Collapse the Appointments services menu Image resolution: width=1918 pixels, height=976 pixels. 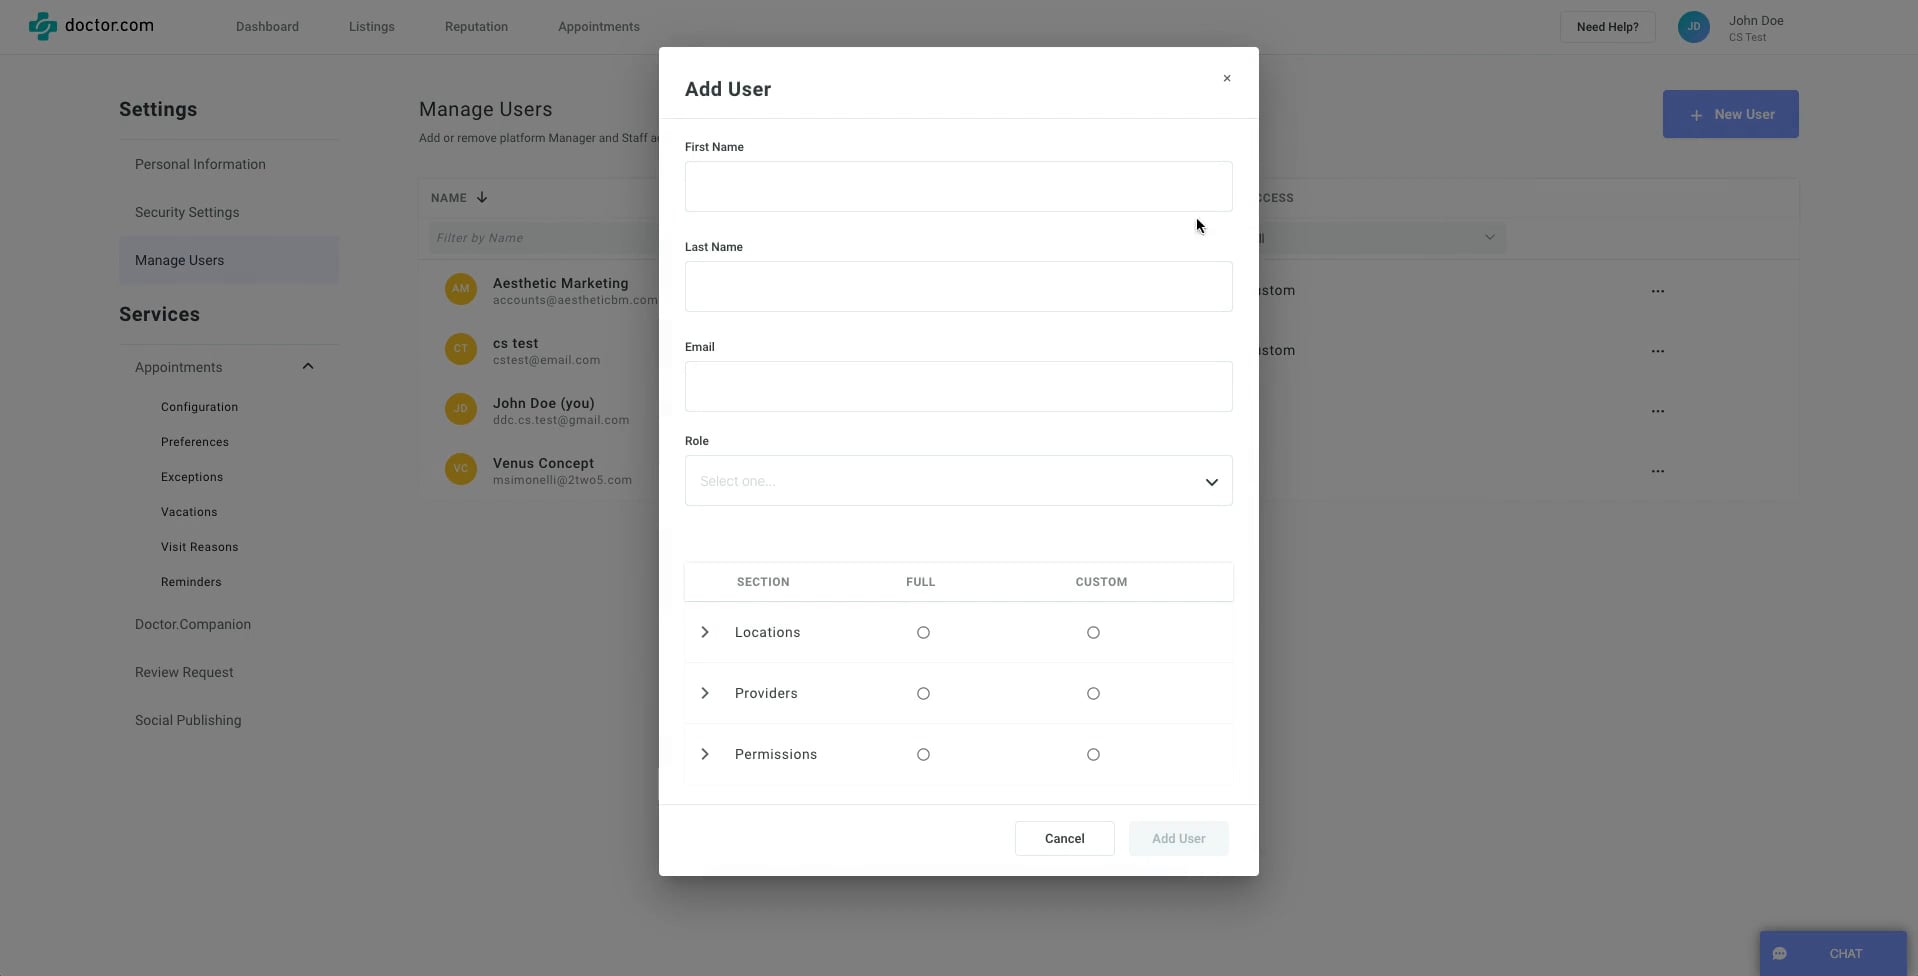(x=308, y=367)
